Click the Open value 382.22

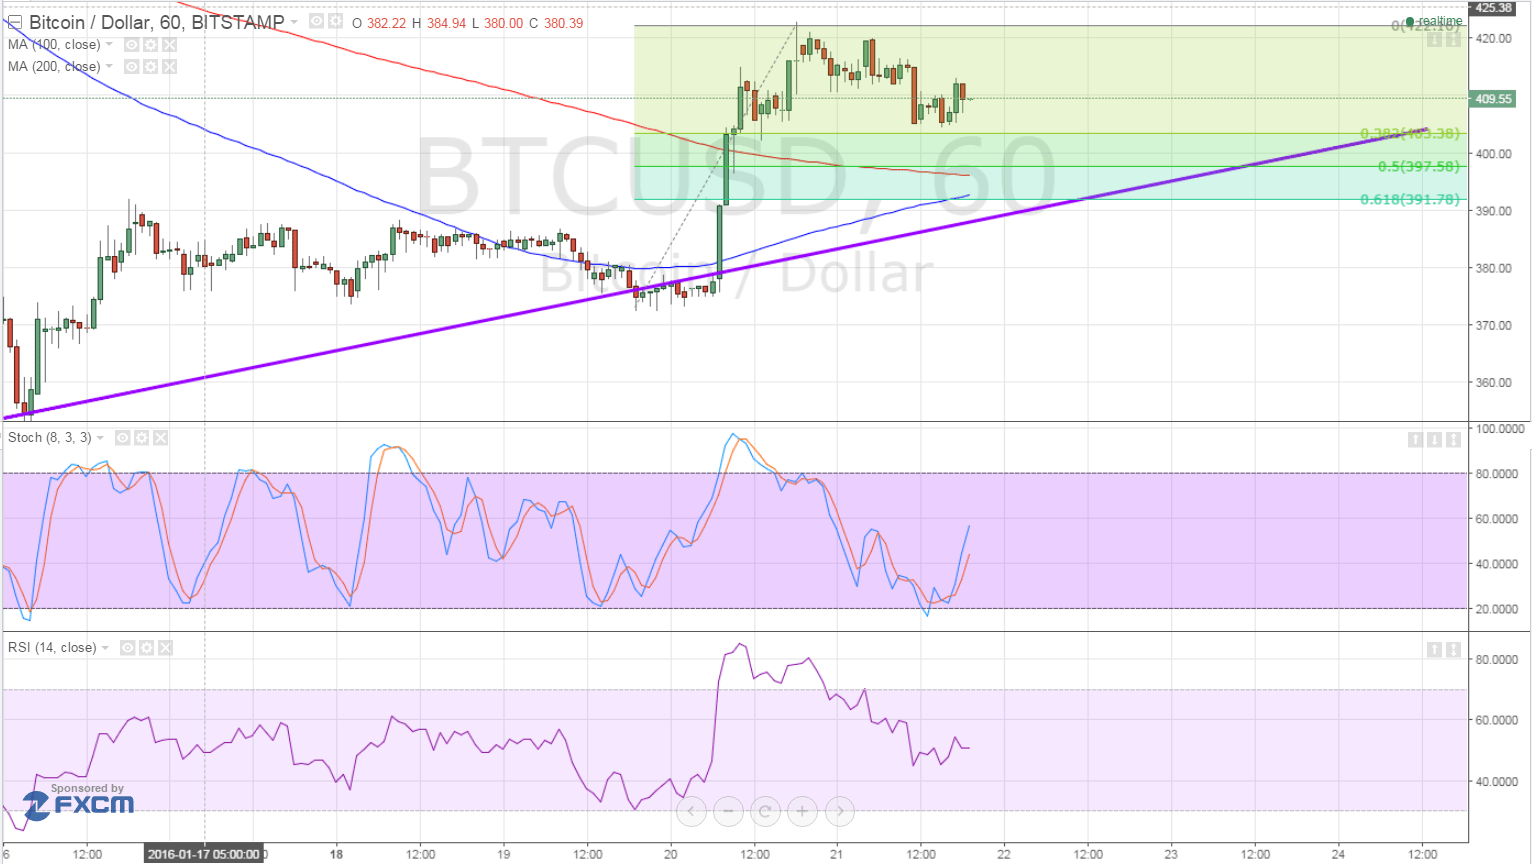click(386, 23)
